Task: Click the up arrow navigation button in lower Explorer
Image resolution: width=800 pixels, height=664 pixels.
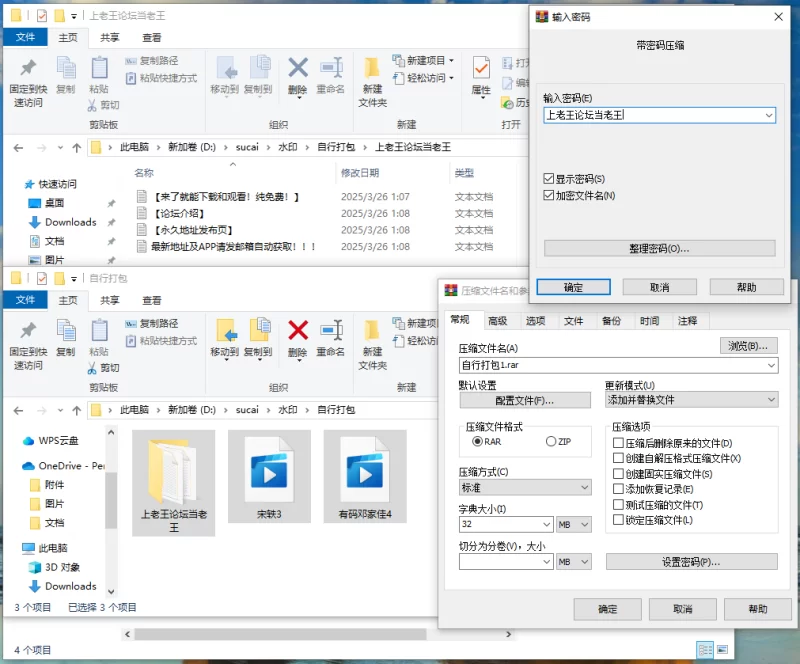Action: pyautogui.click(x=76, y=410)
